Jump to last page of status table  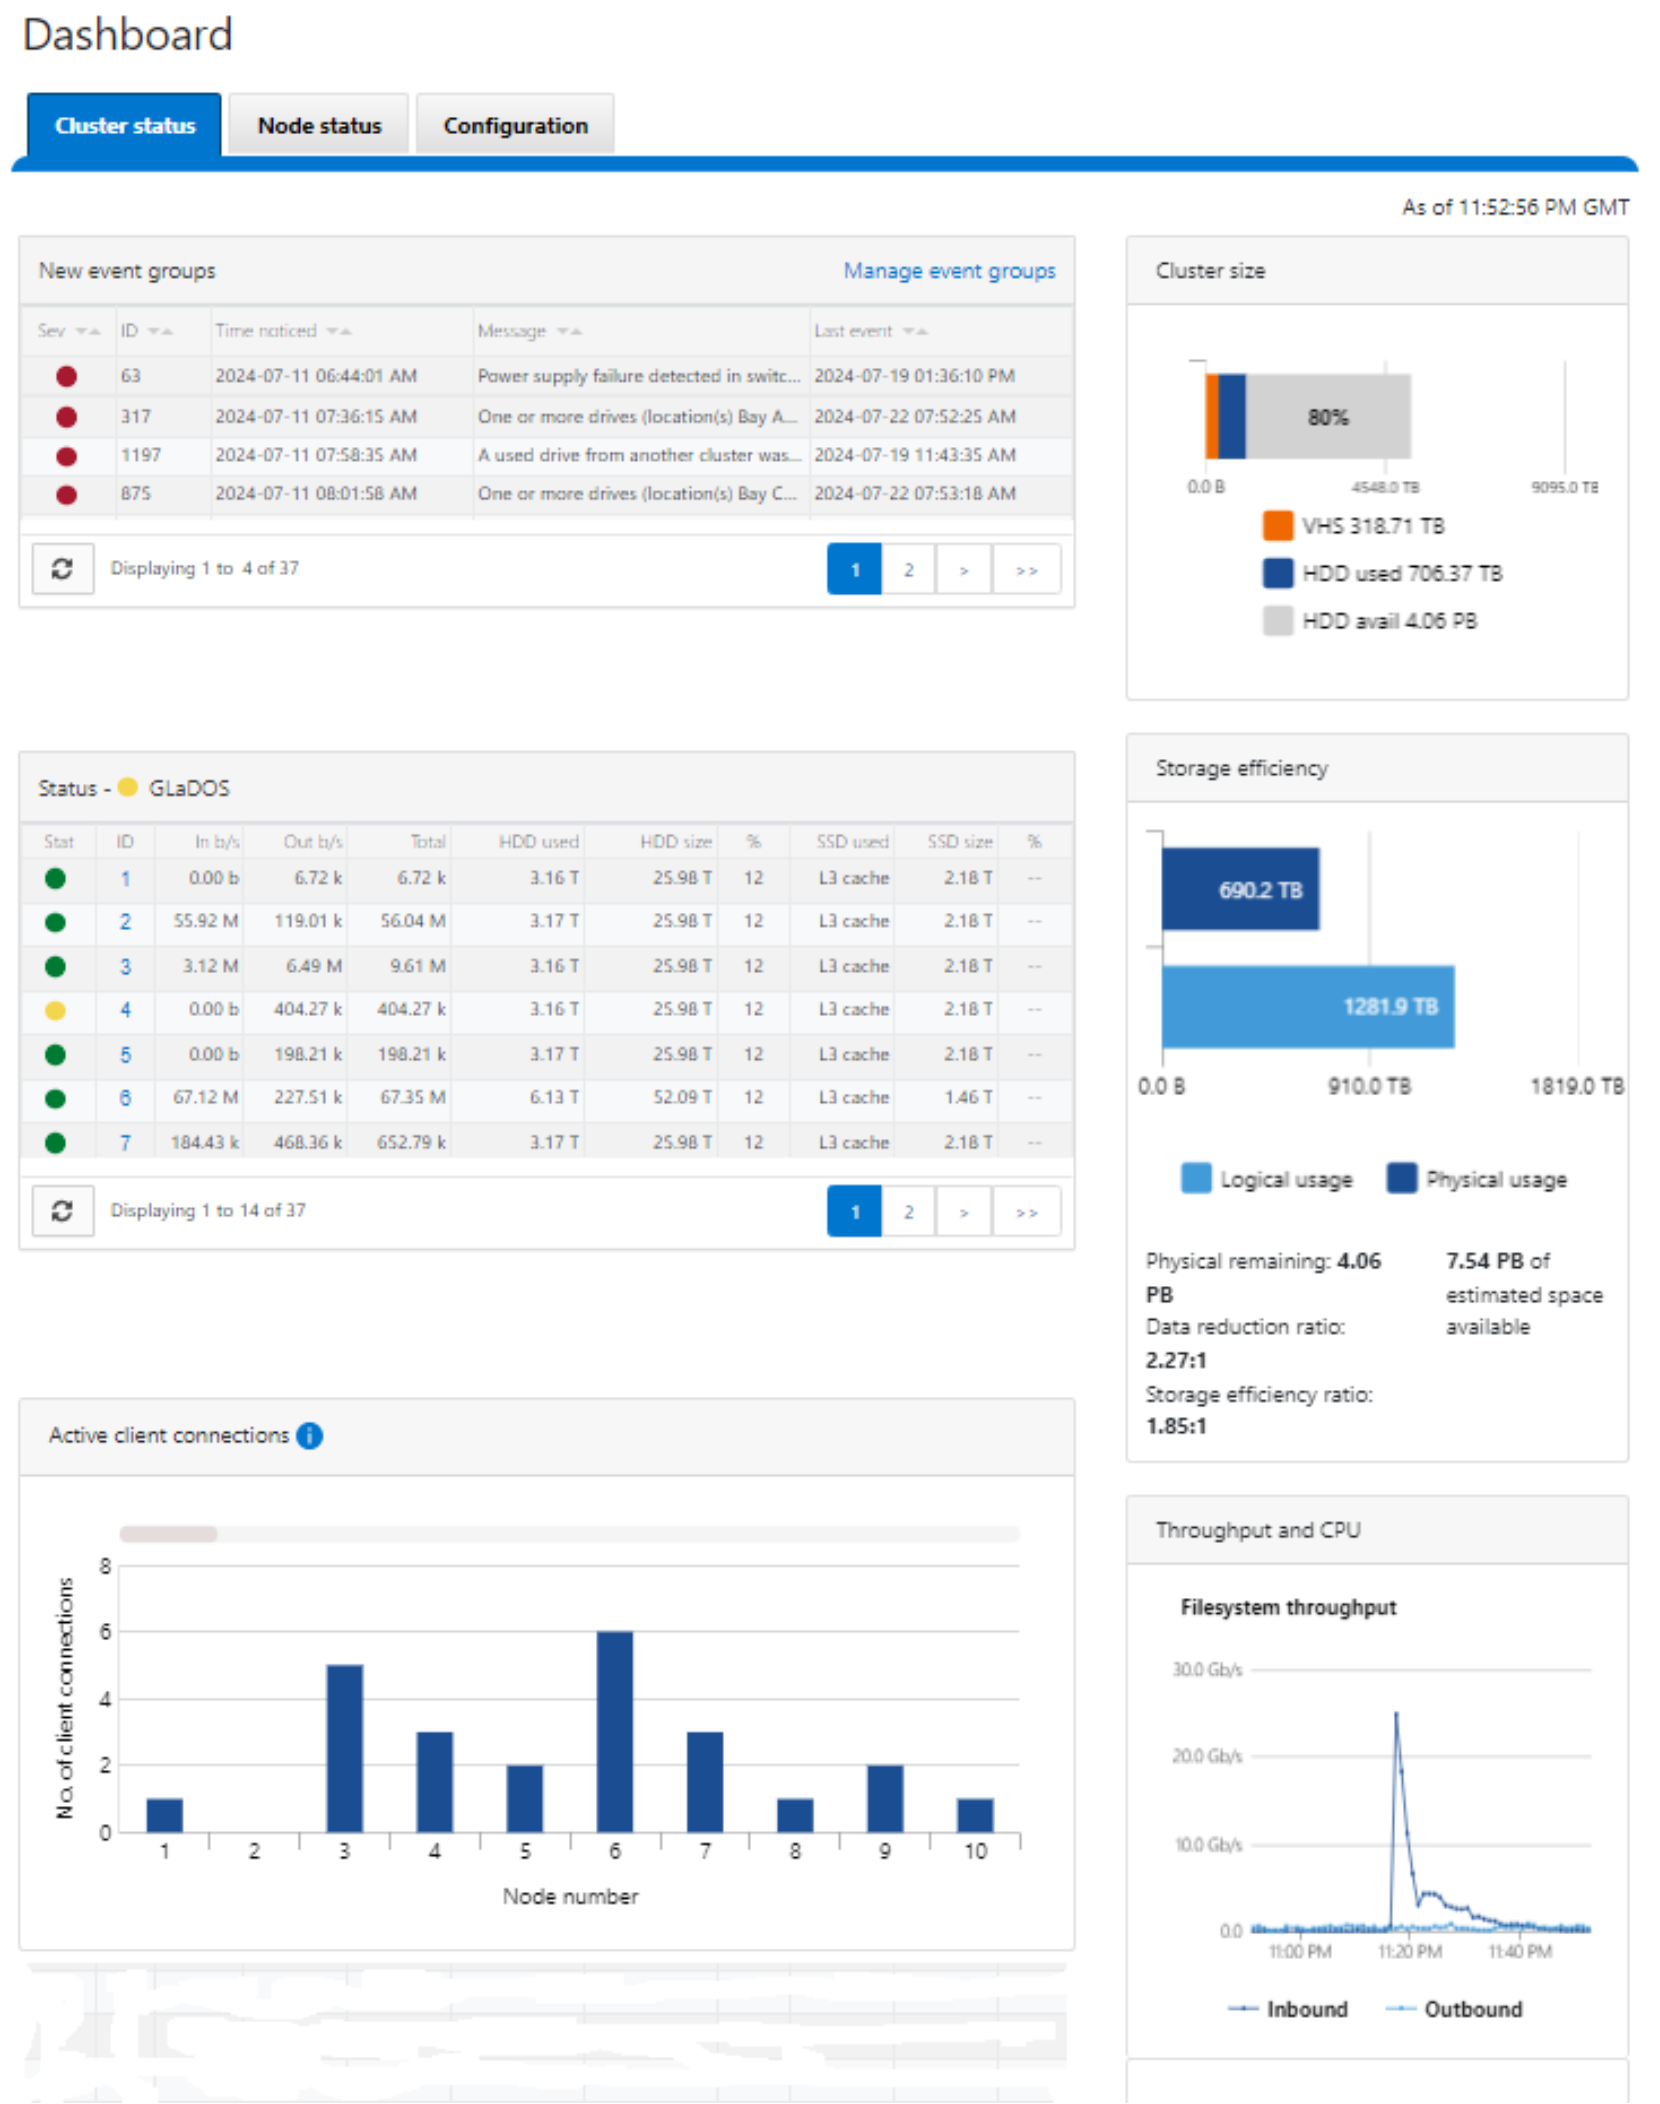click(x=1026, y=1211)
